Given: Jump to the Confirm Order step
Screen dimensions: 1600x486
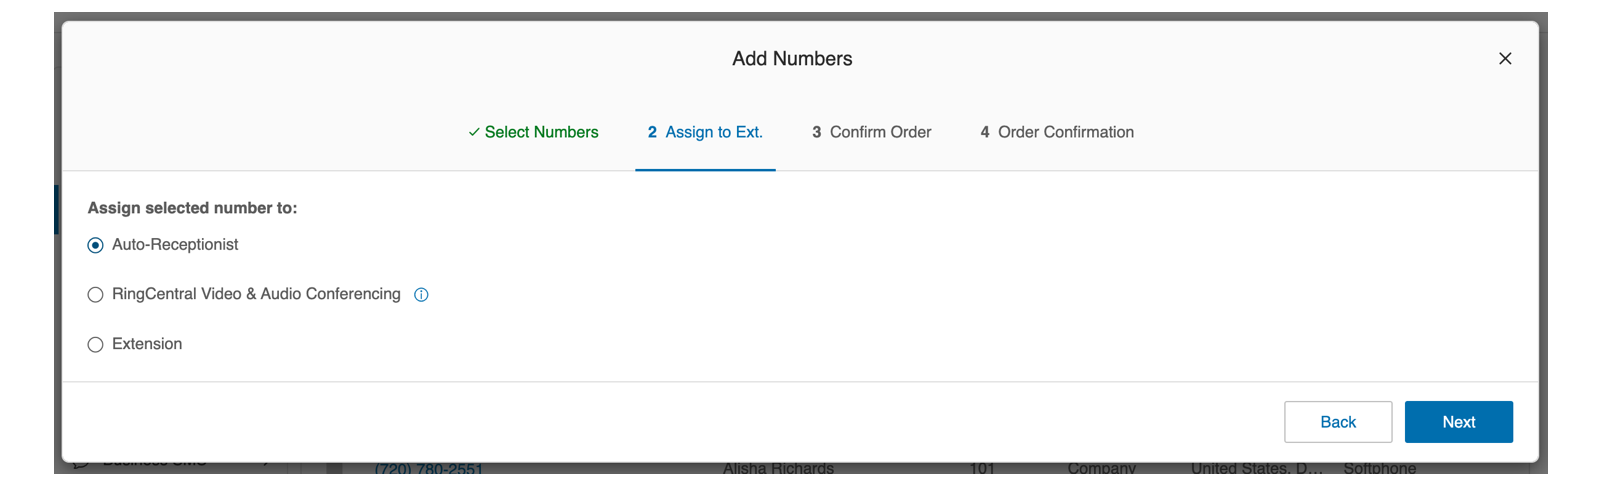Looking at the screenshot, I should (880, 132).
